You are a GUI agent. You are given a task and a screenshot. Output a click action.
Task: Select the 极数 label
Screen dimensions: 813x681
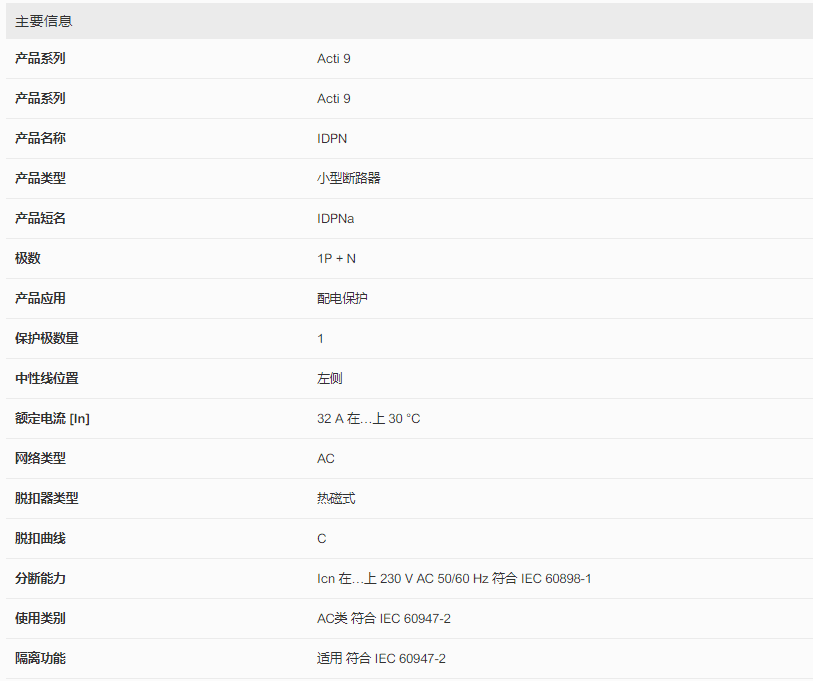click(27, 258)
